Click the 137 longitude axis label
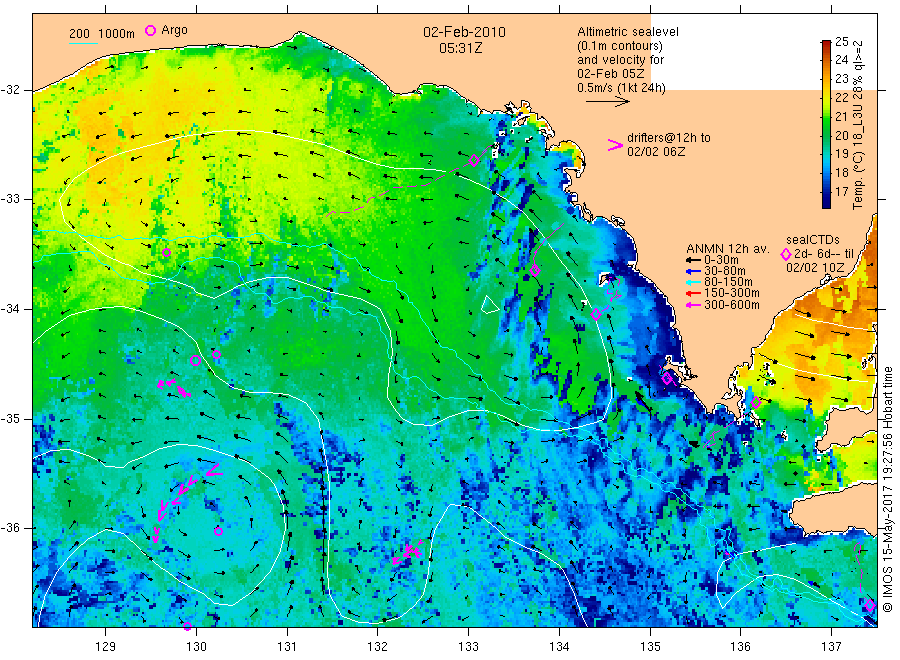Image resolution: width=900 pixels, height=660 pixels. [831, 647]
